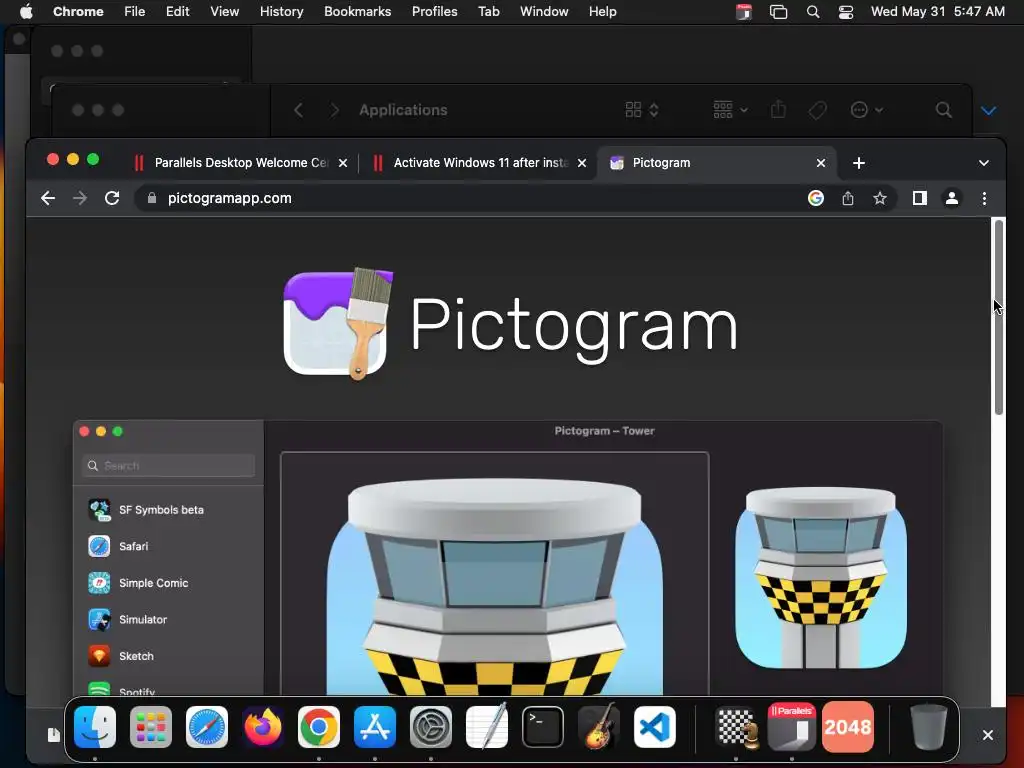Open Chrome's three-dot menu

(x=984, y=198)
